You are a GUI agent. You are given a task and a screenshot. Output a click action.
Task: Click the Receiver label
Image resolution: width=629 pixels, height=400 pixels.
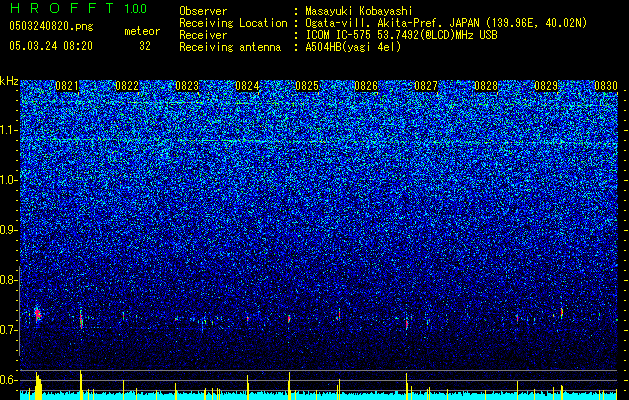click(x=203, y=35)
